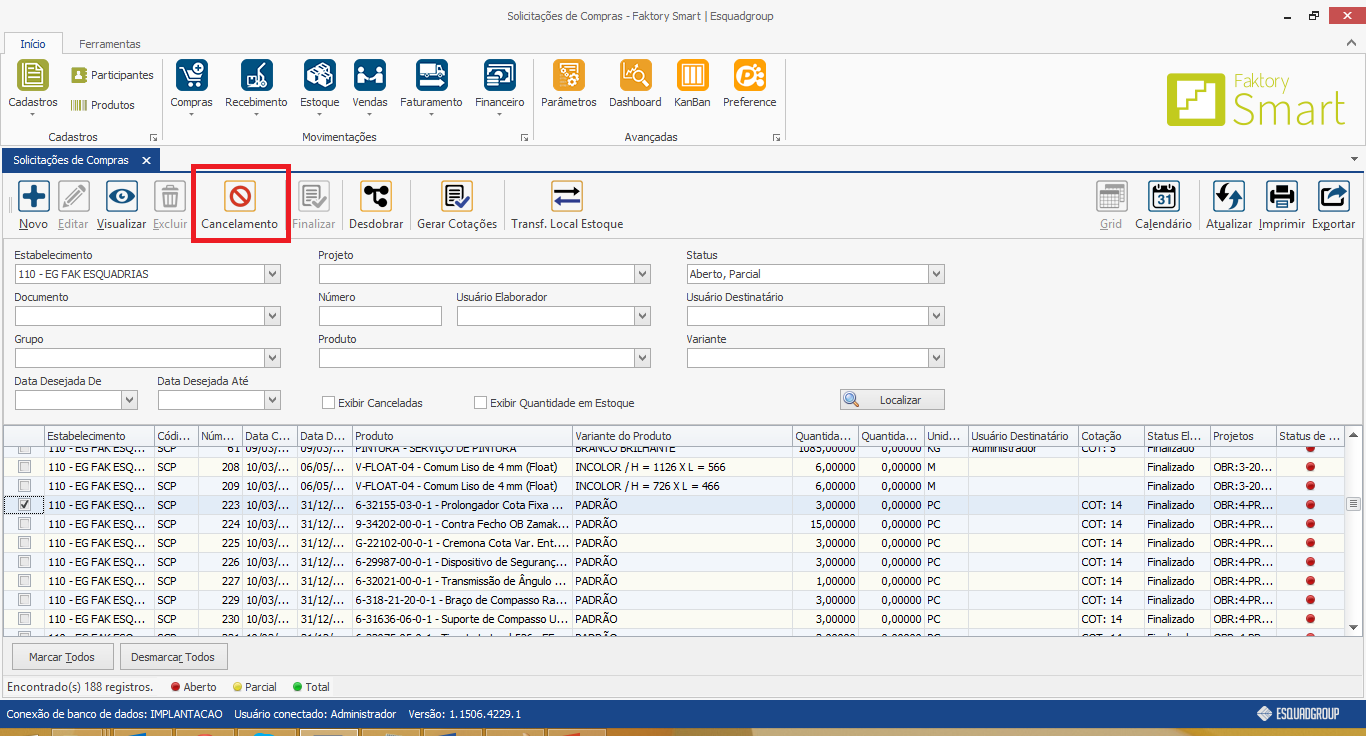Enable Exibir Canceladas checkbox
Viewport: 1366px width, 736px height.
(x=328, y=403)
